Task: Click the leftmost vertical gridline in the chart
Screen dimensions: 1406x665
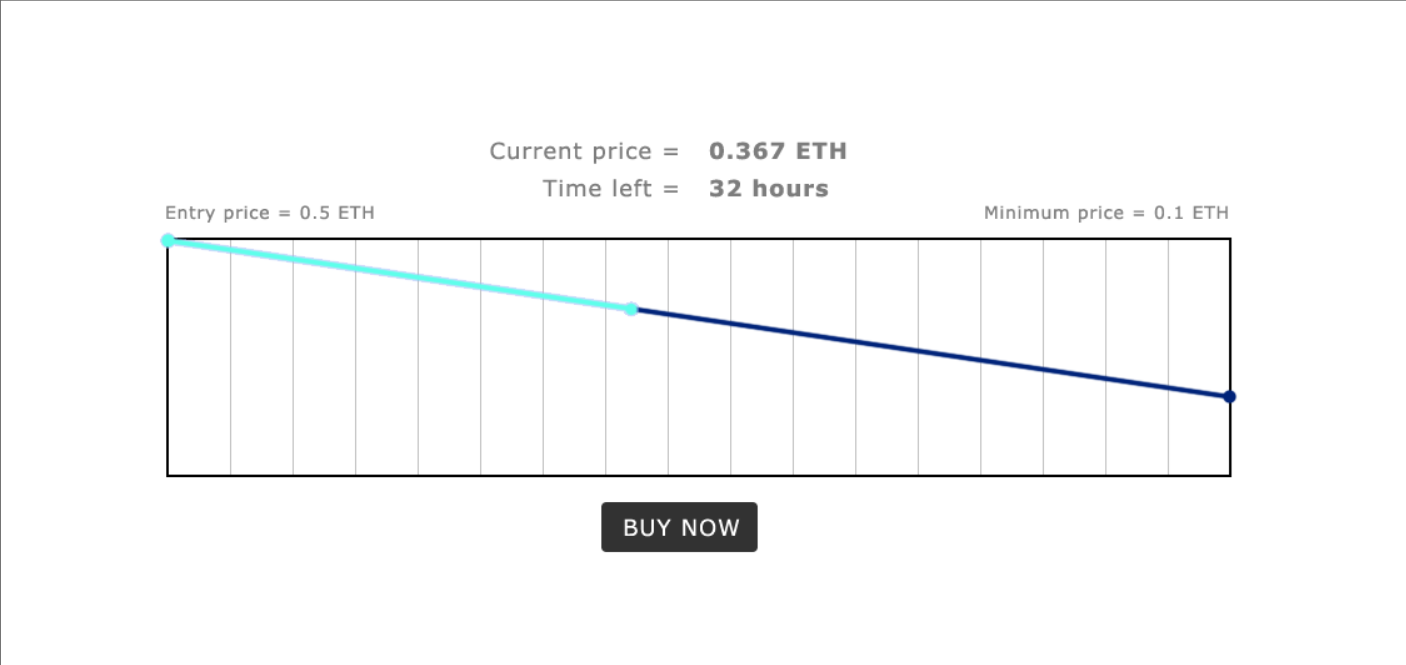Action: (231, 357)
